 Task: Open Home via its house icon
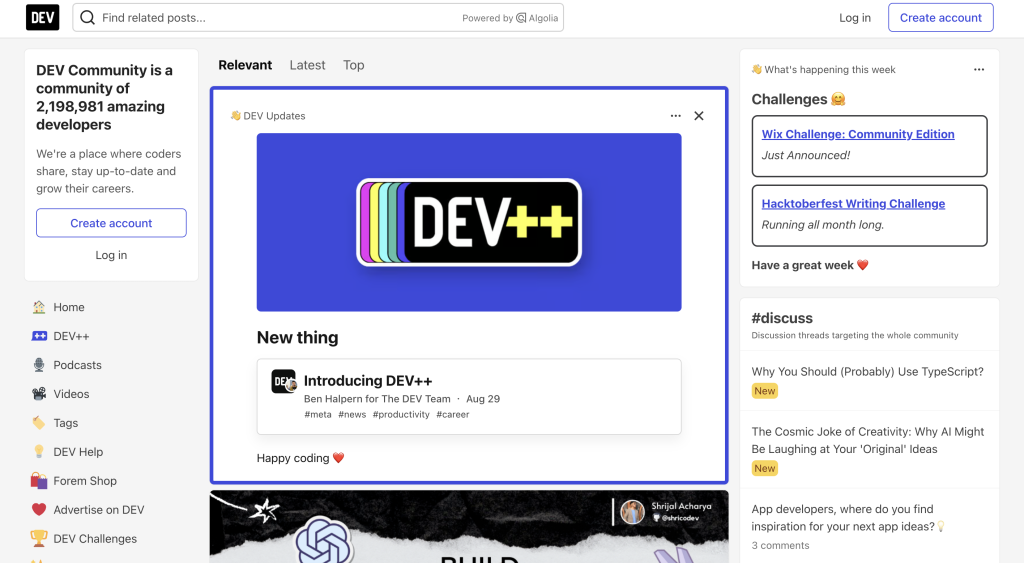39,307
